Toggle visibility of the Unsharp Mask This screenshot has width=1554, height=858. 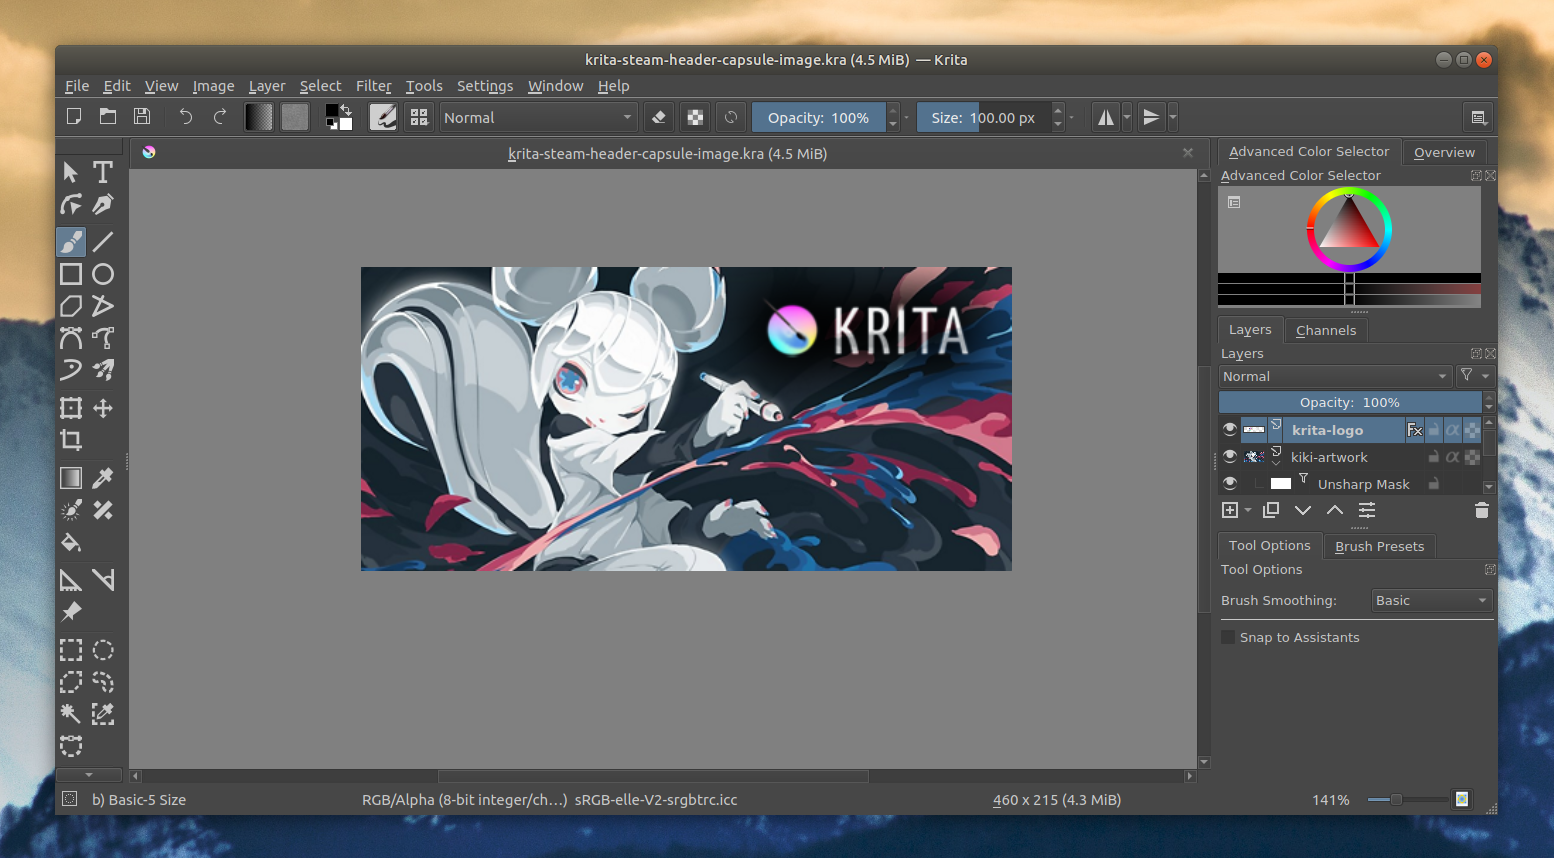(x=1229, y=483)
